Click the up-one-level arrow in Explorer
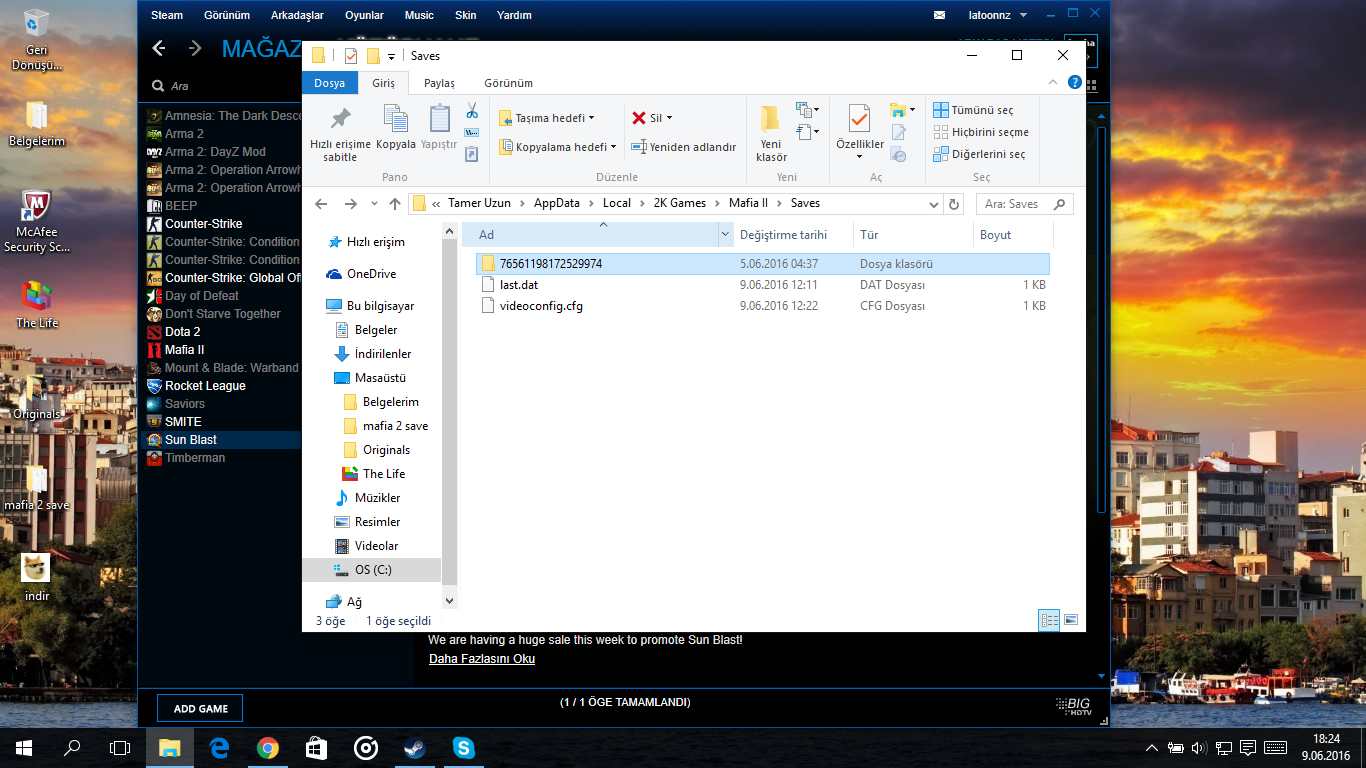The height and width of the screenshot is (768, 1366). click(x=395, y=204)
